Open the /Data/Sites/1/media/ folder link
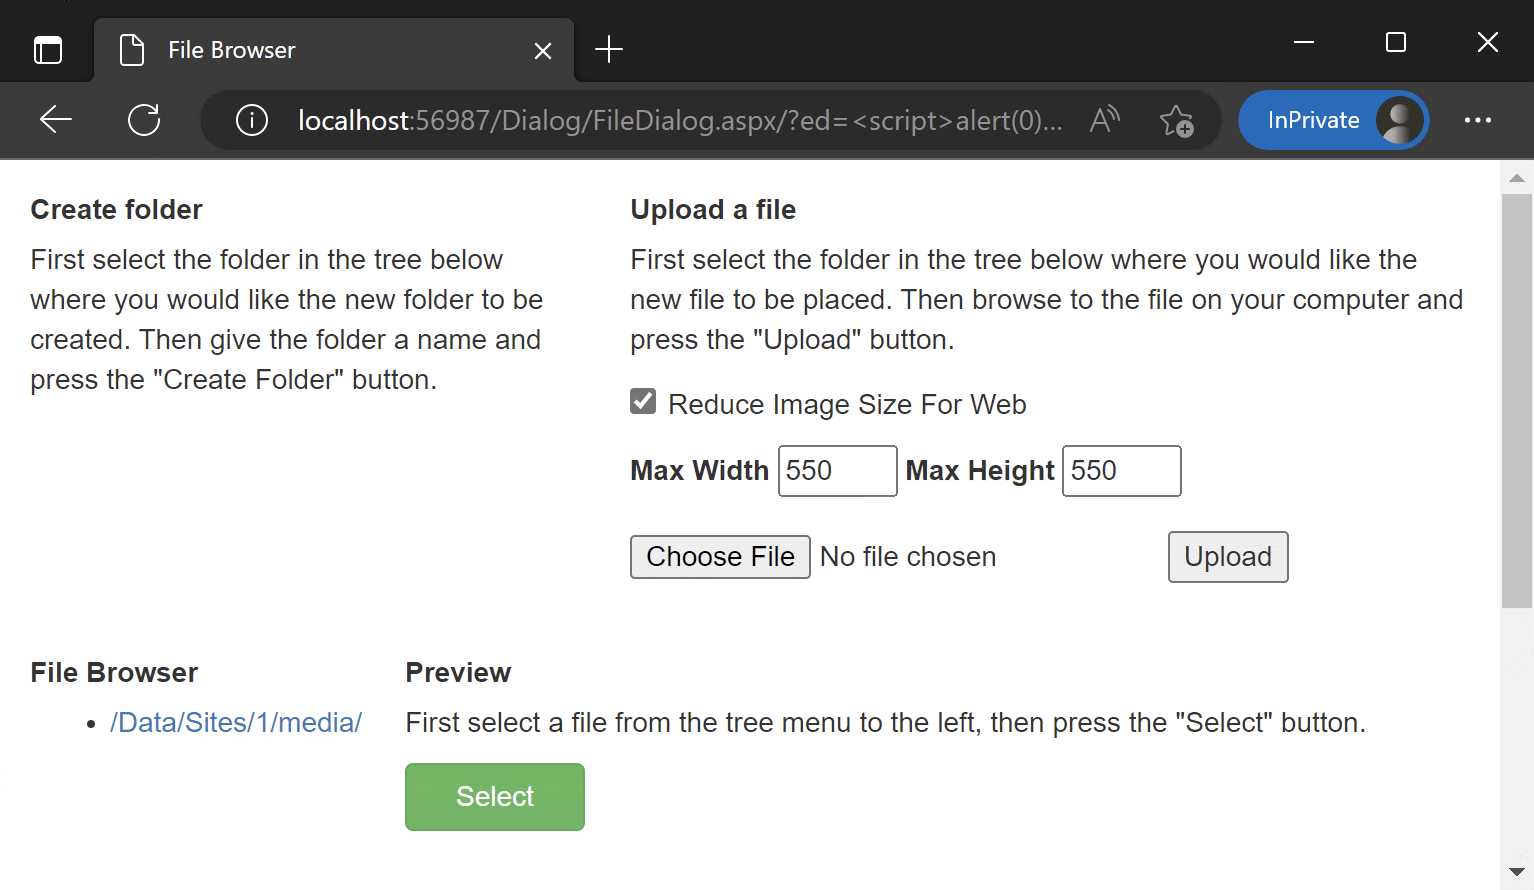 [x=236, y=723]
